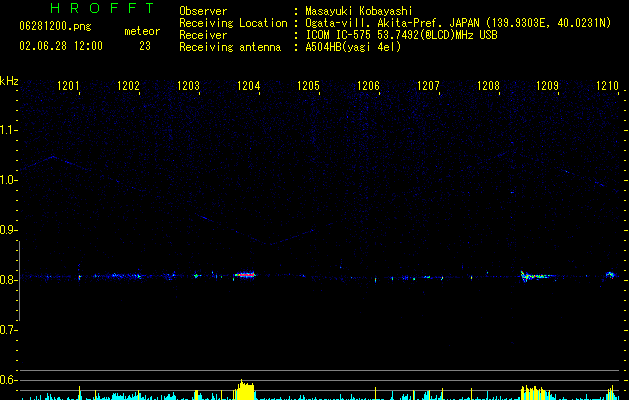Click the 0.7 kHz axis label
629x400 pixels.
click(8, 330)
